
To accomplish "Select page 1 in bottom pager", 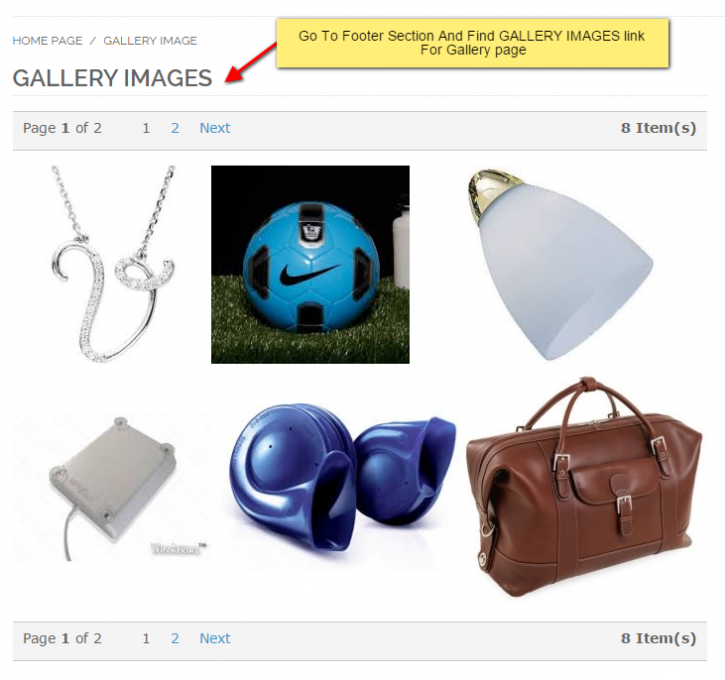I will point(146,638).
